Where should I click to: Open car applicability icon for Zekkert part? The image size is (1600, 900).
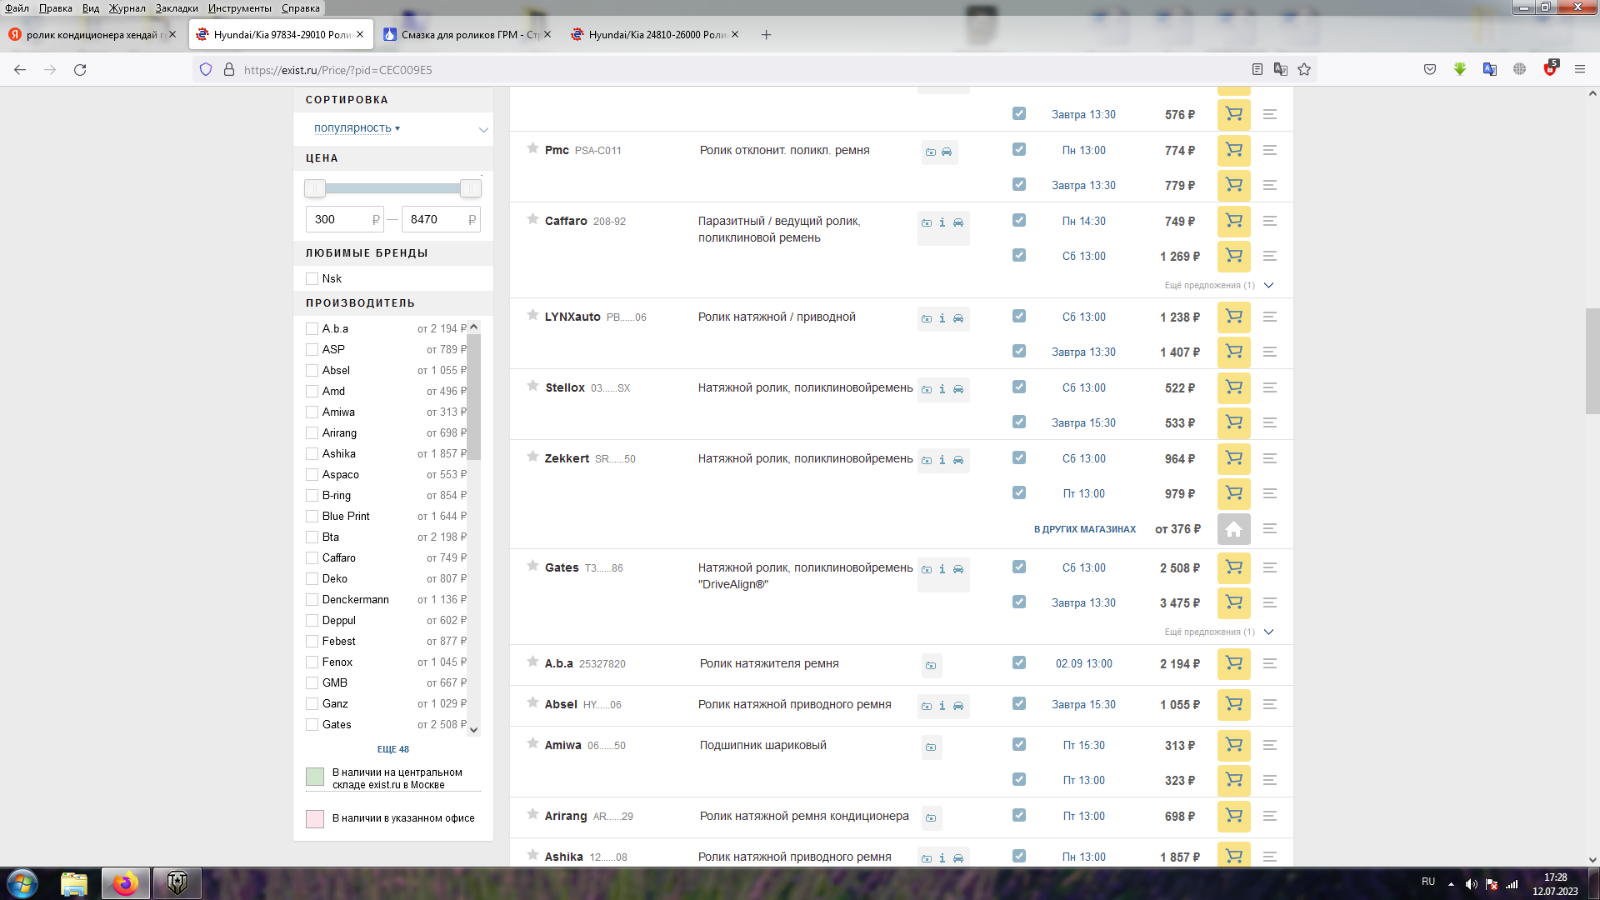click(958, 460)
